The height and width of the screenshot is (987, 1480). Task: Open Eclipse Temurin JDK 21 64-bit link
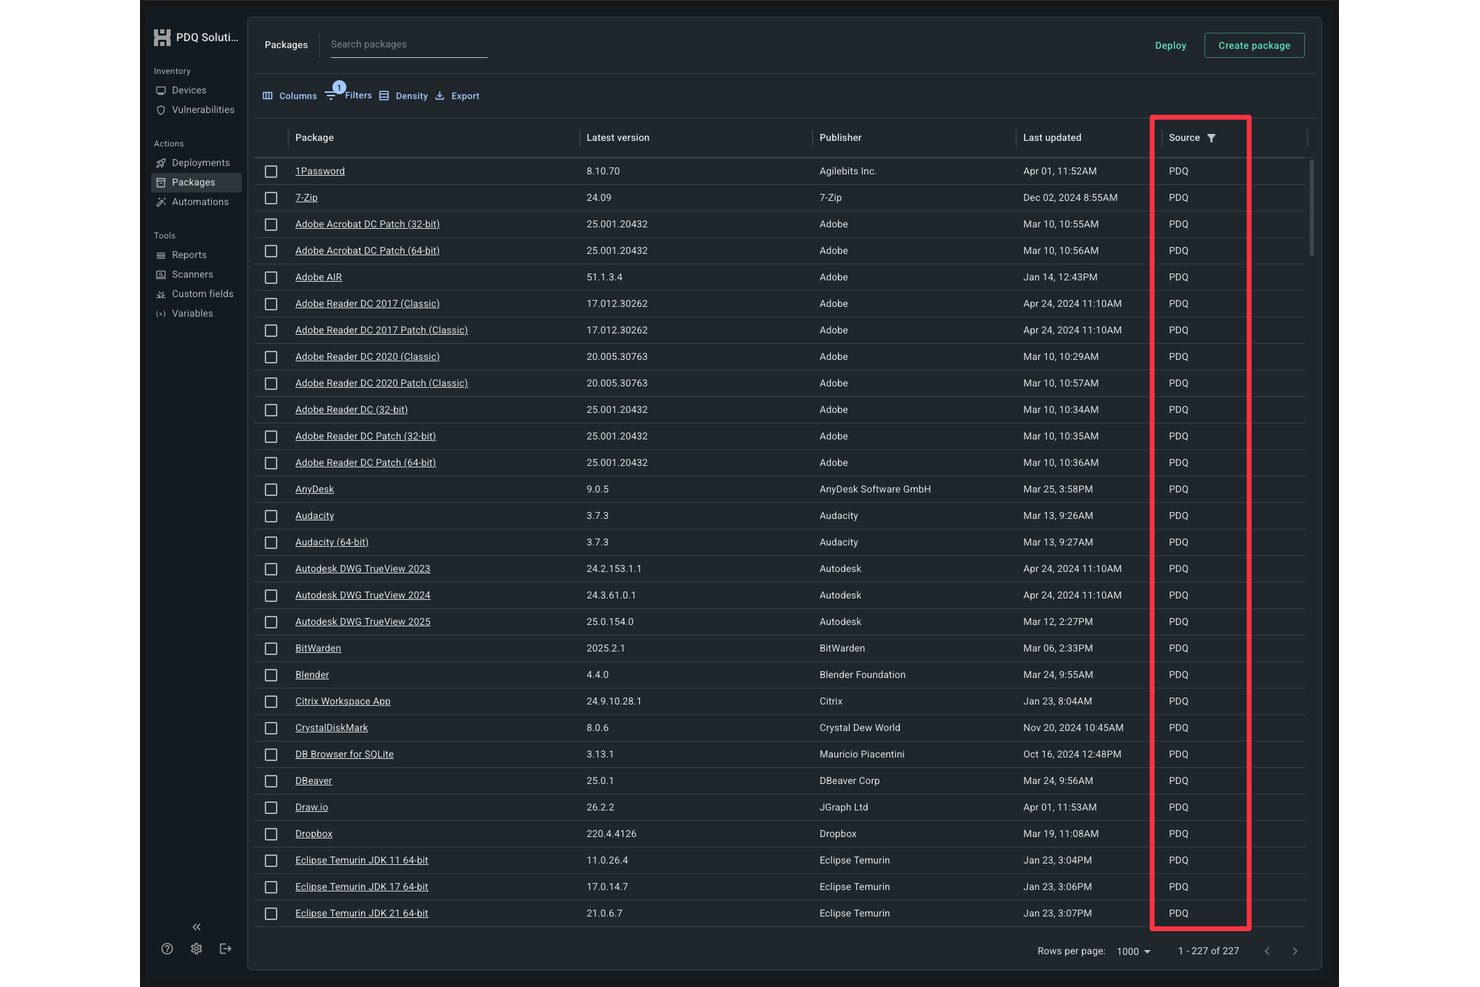coord(362,913)
